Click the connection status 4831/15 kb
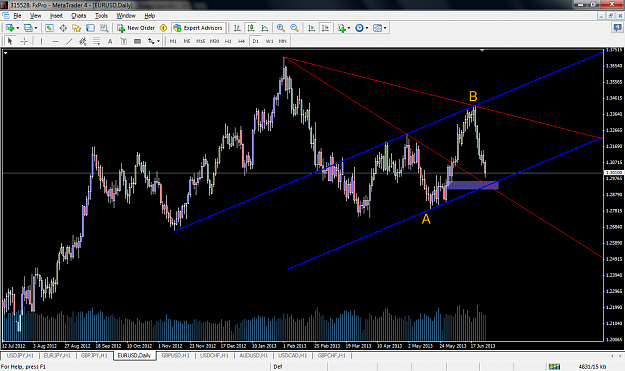 coord(592,367)
